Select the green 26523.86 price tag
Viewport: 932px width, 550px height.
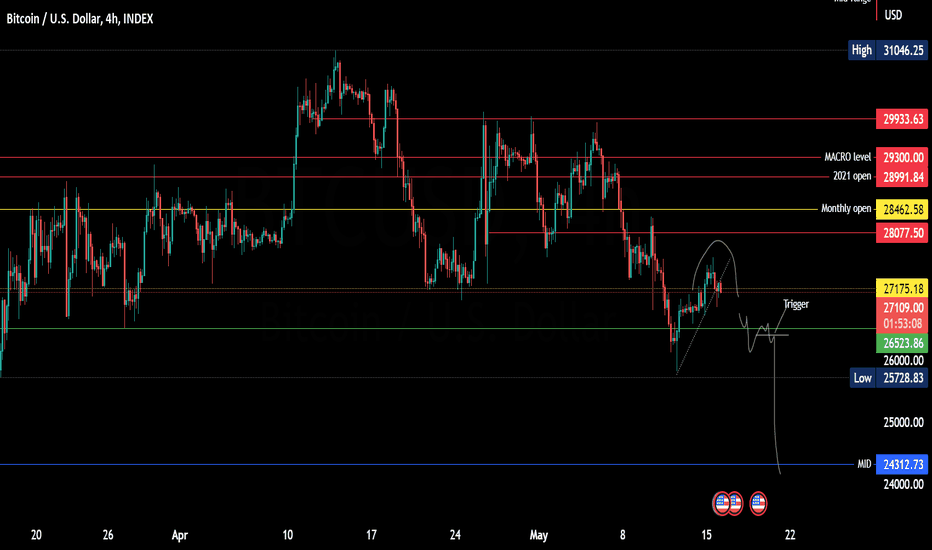902,343
